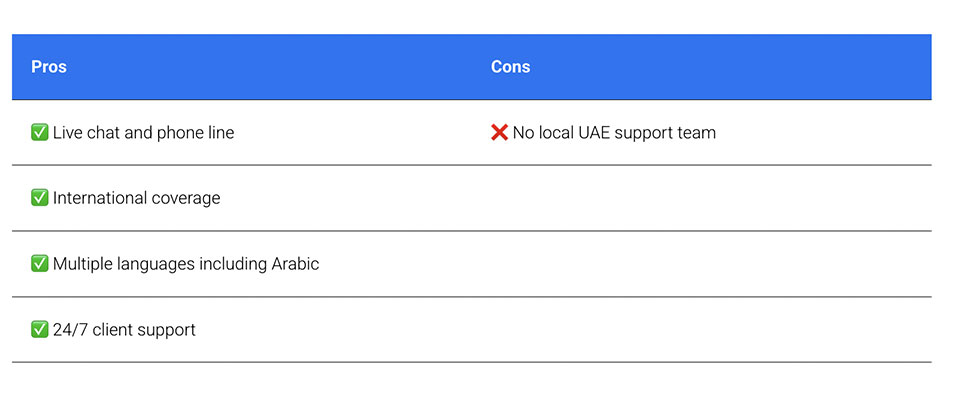Screen dimensions: 976x411
Task: Click the empty Cons cell beside 24/7 support
Action: [x=700, y=330]
